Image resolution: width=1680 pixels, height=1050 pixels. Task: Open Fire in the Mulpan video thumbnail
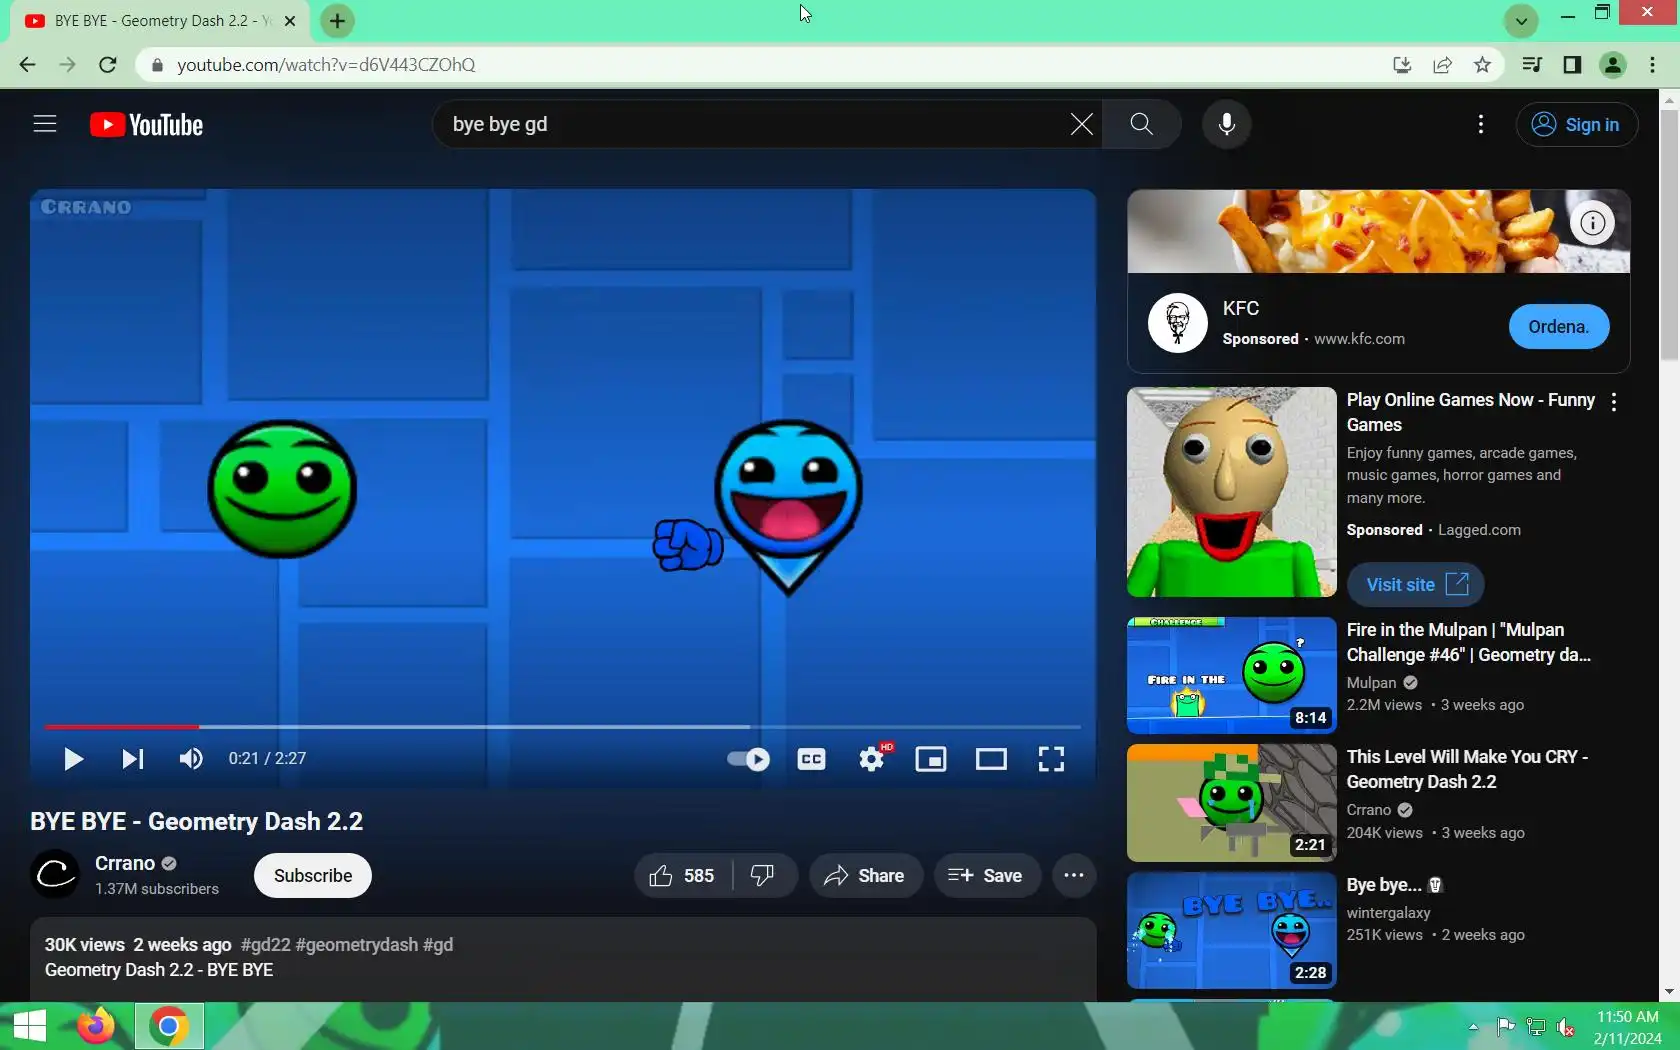pyautogui.click(x=1231, y=676)
